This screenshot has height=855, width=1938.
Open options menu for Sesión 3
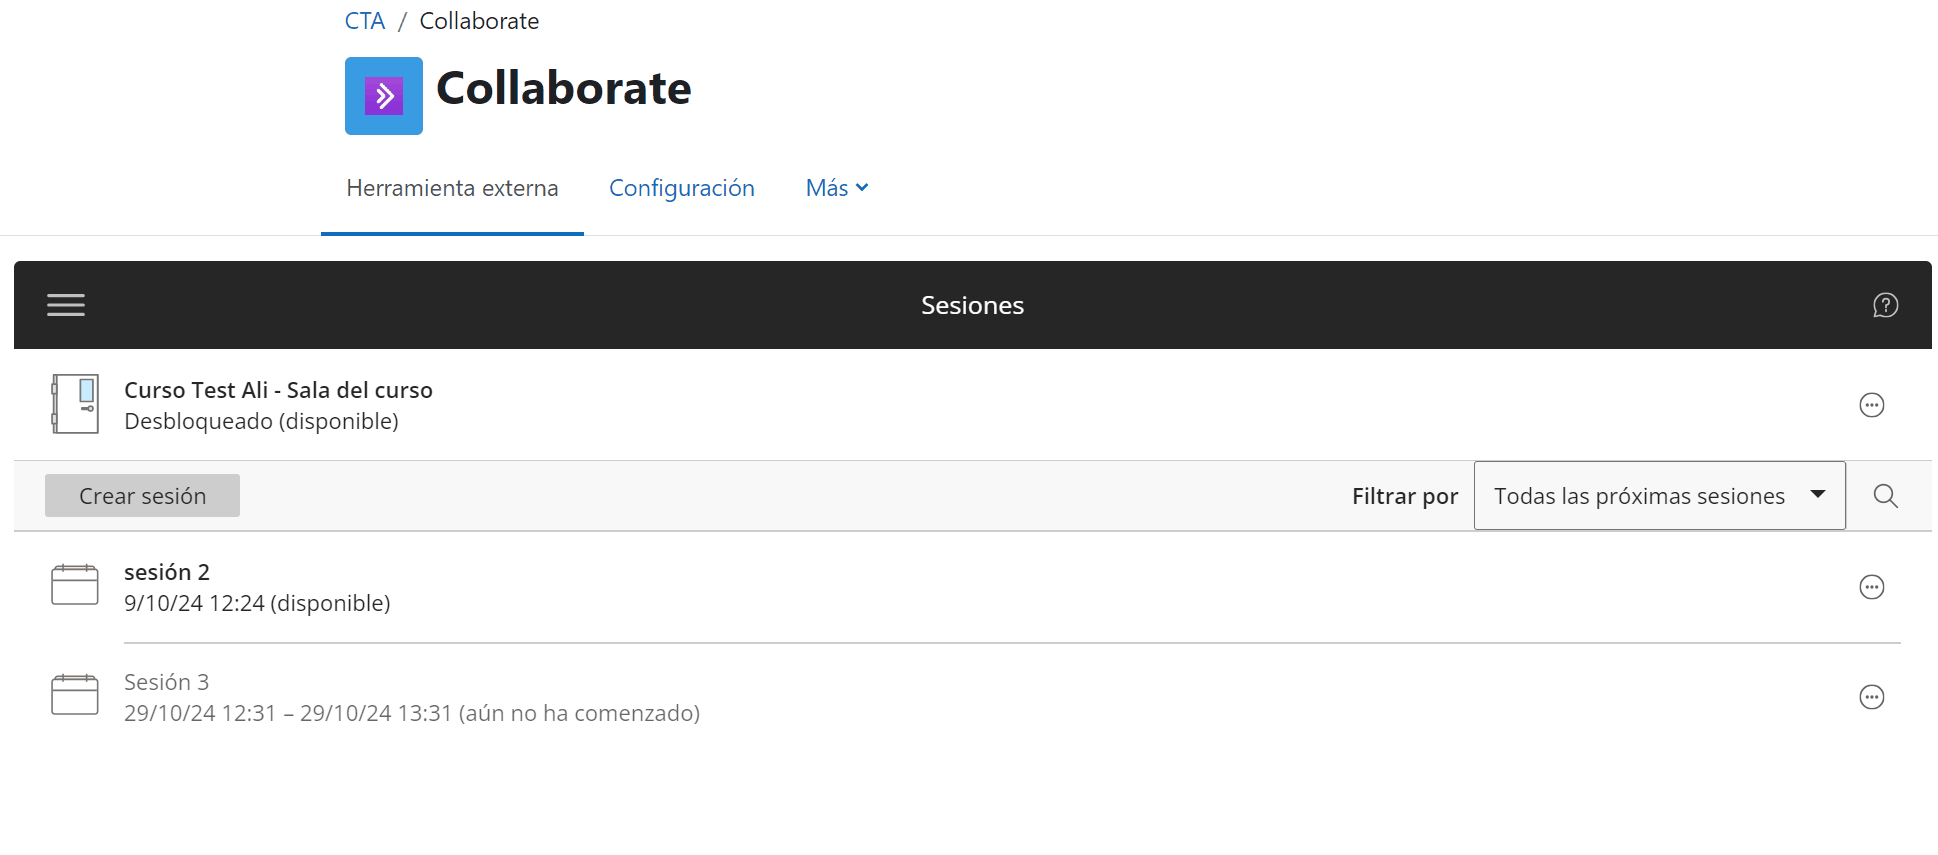[x=1871, y=697]
